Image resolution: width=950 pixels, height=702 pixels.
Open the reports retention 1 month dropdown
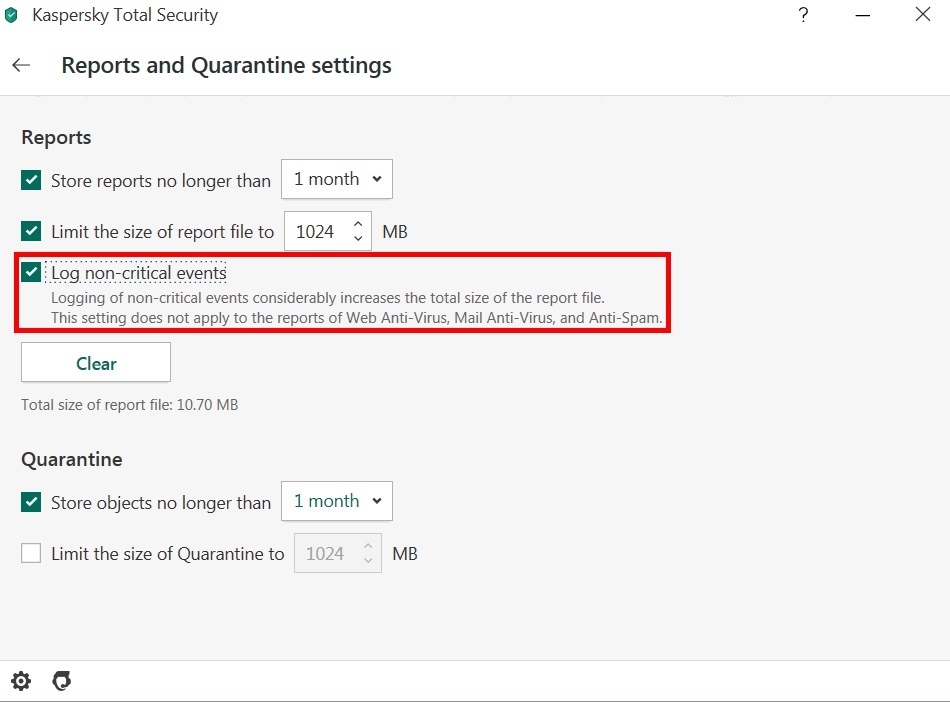337,179
